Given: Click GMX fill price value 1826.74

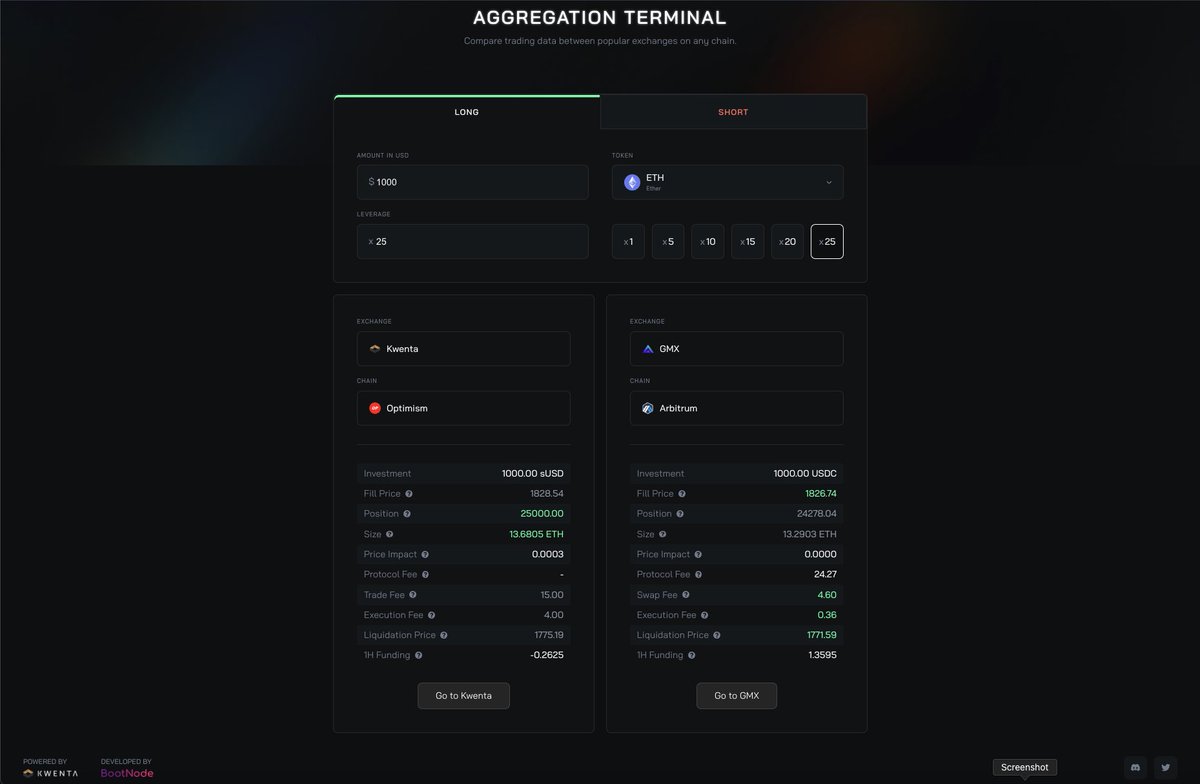Looking at the screenshot, I should pyautogui.click(x=821, y=494).
